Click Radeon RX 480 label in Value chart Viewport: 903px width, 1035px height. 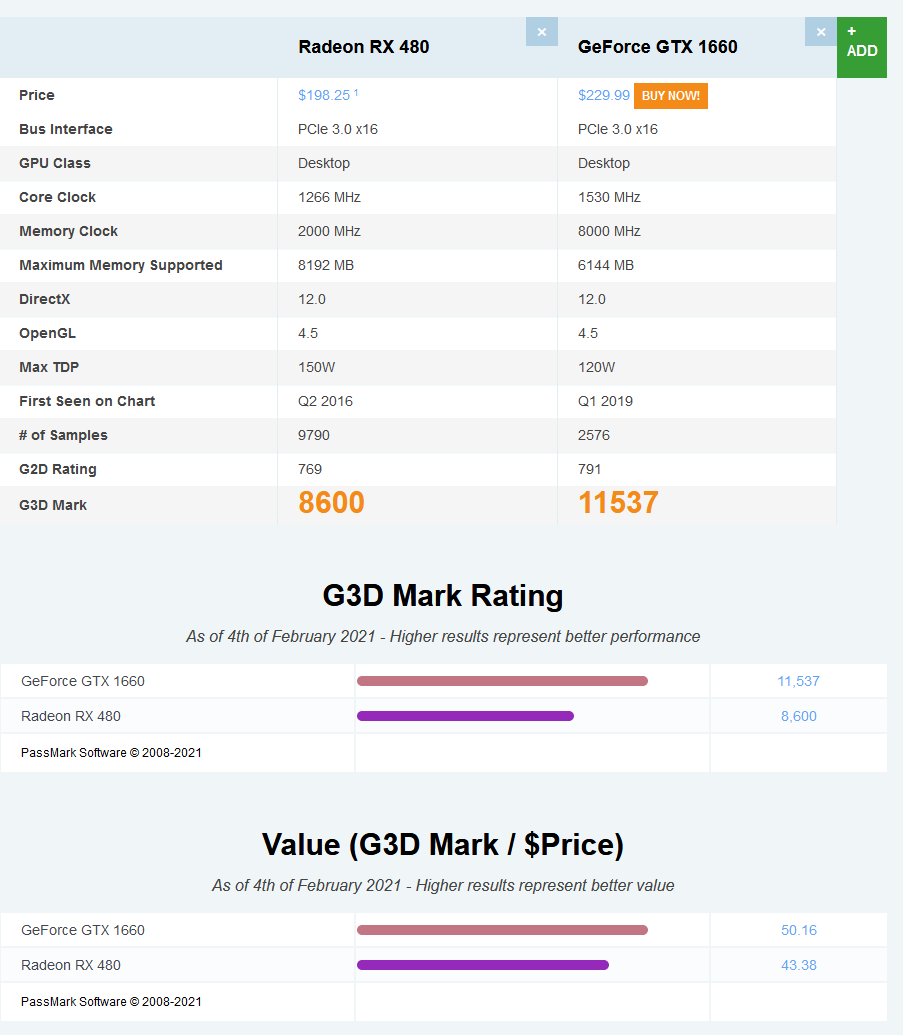tap(71, 965)
